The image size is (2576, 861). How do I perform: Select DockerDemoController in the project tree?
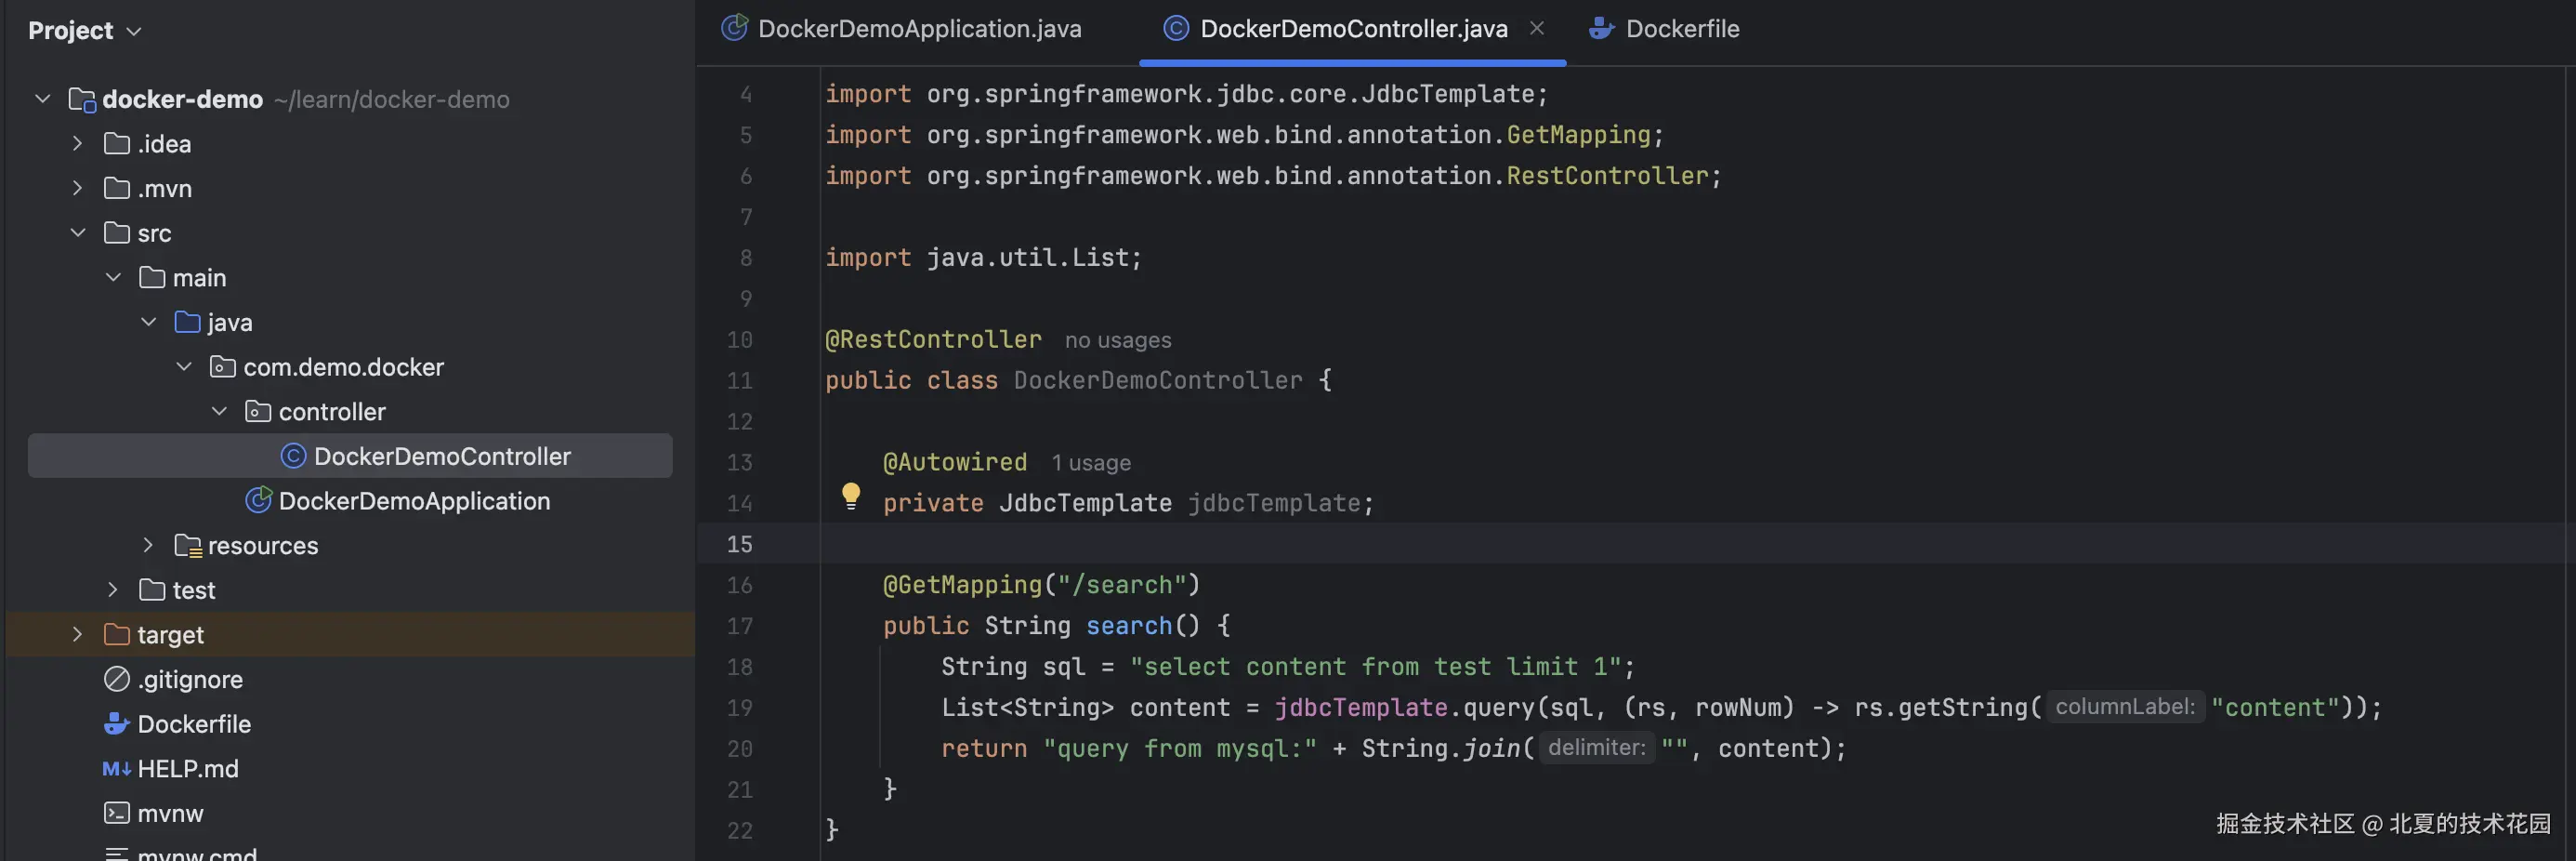pos(350,456)
